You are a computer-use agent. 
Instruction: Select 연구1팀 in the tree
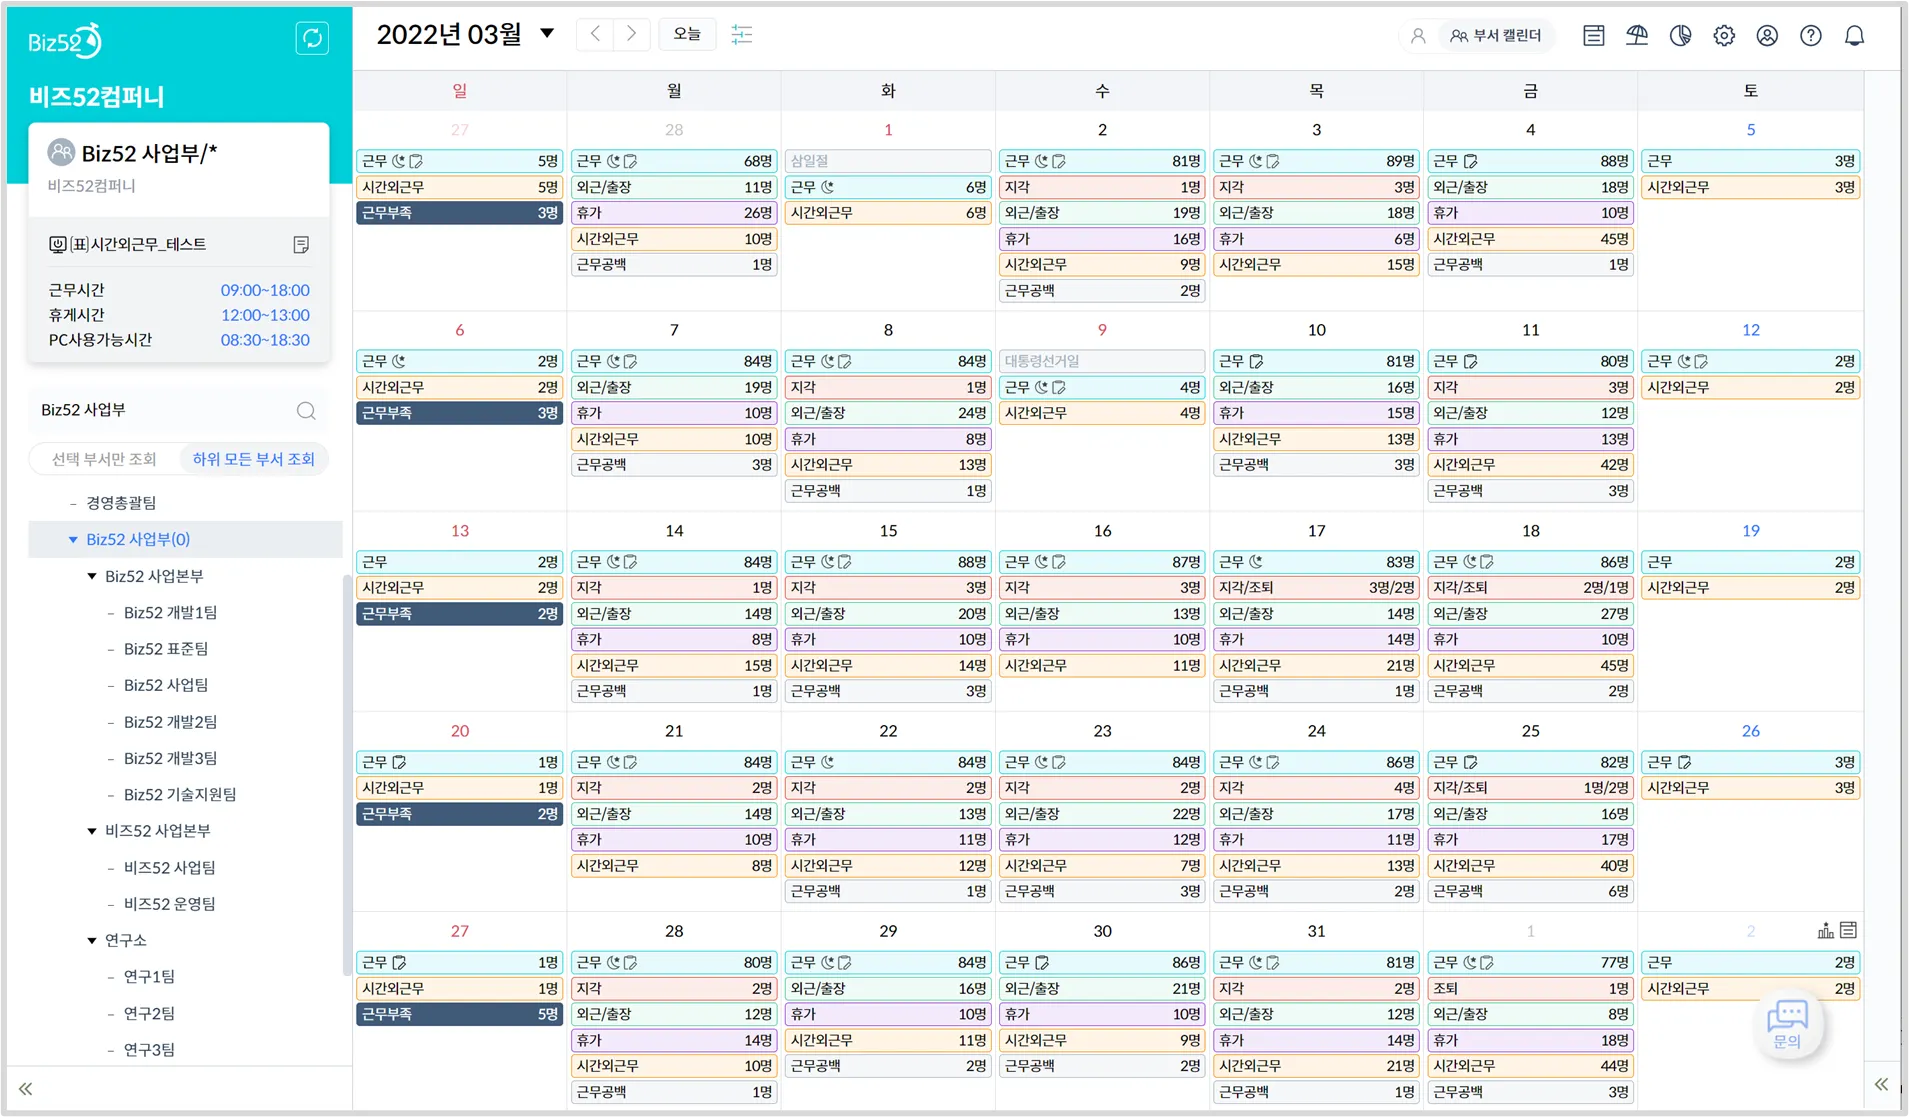(x=149, y=977)
